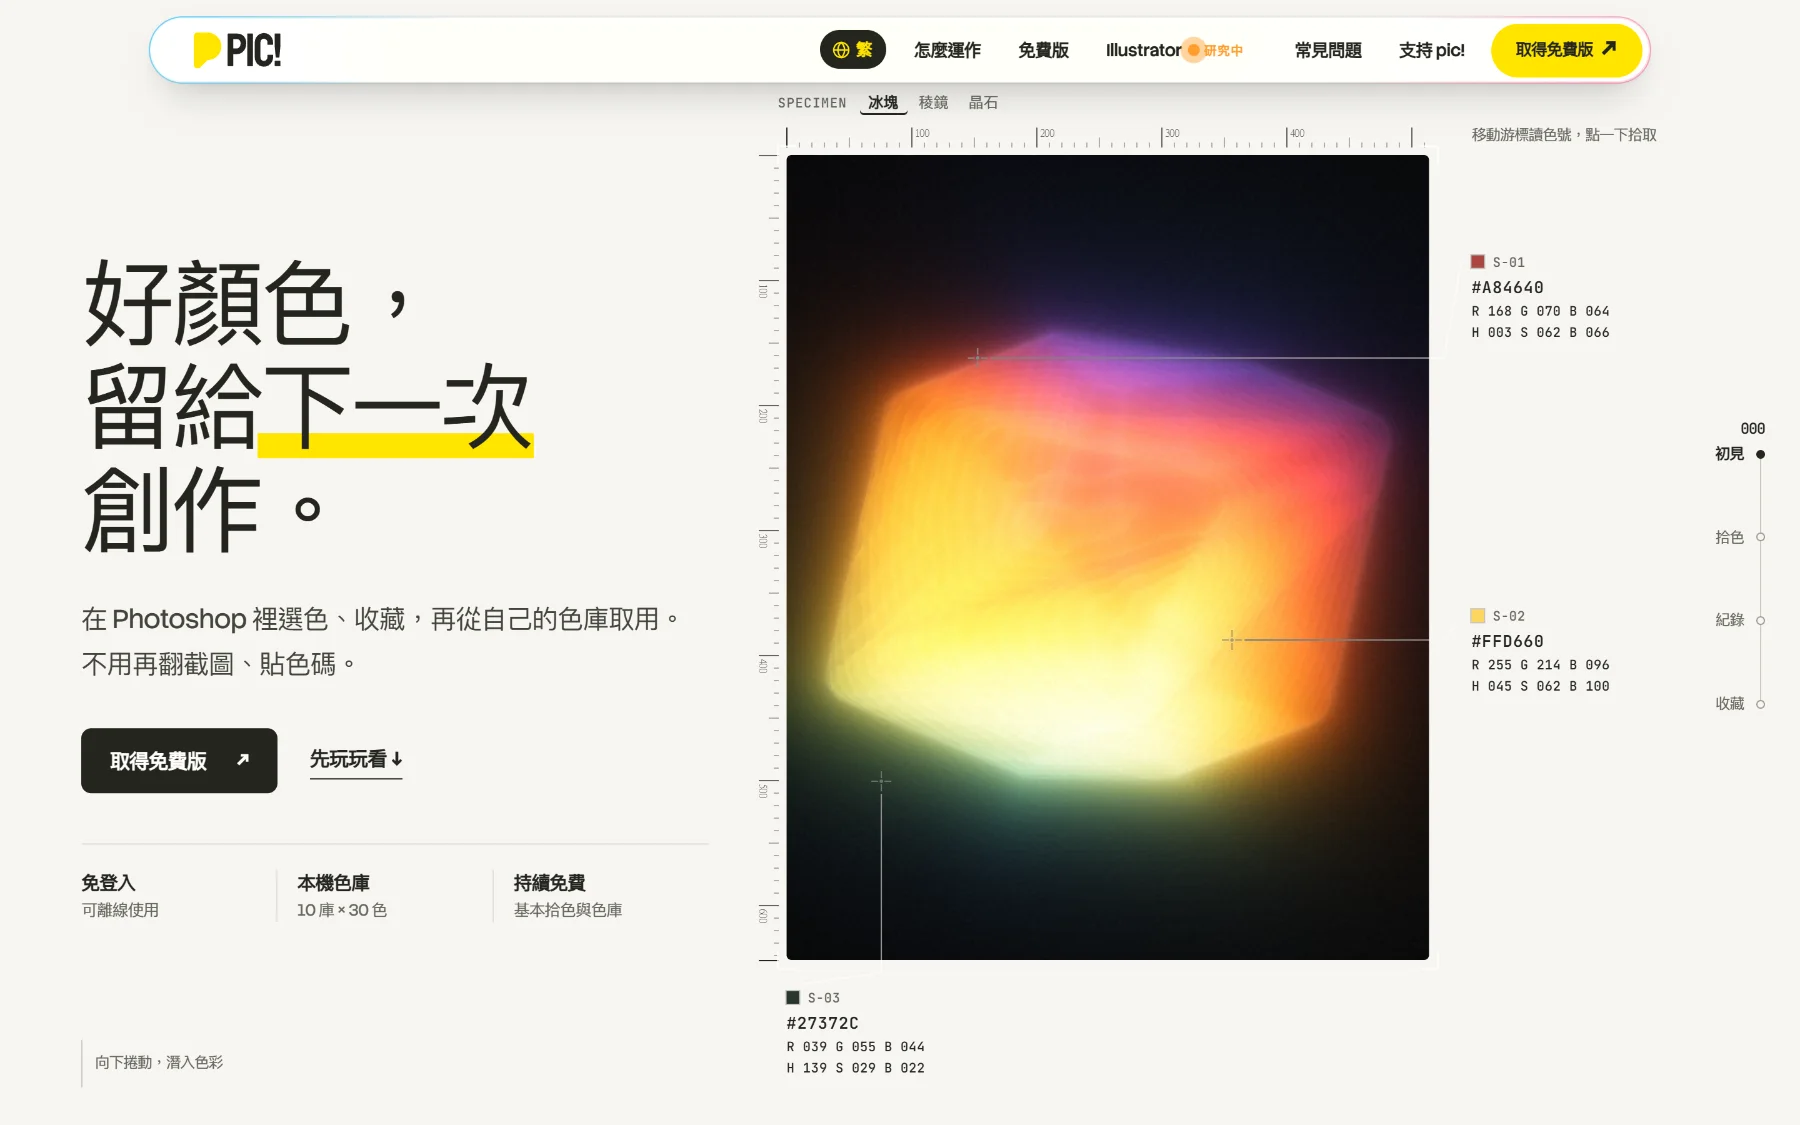Click 支持 pic! in the navbar
Image resolution: width=1800 pixels, height=1125 pixels.
[x=1431, y=50]
